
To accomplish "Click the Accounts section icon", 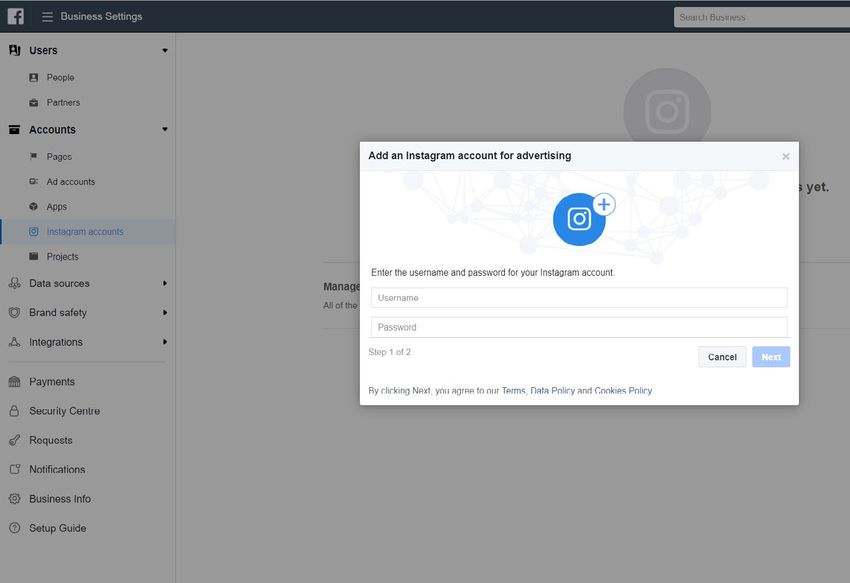I will point(15,130).
